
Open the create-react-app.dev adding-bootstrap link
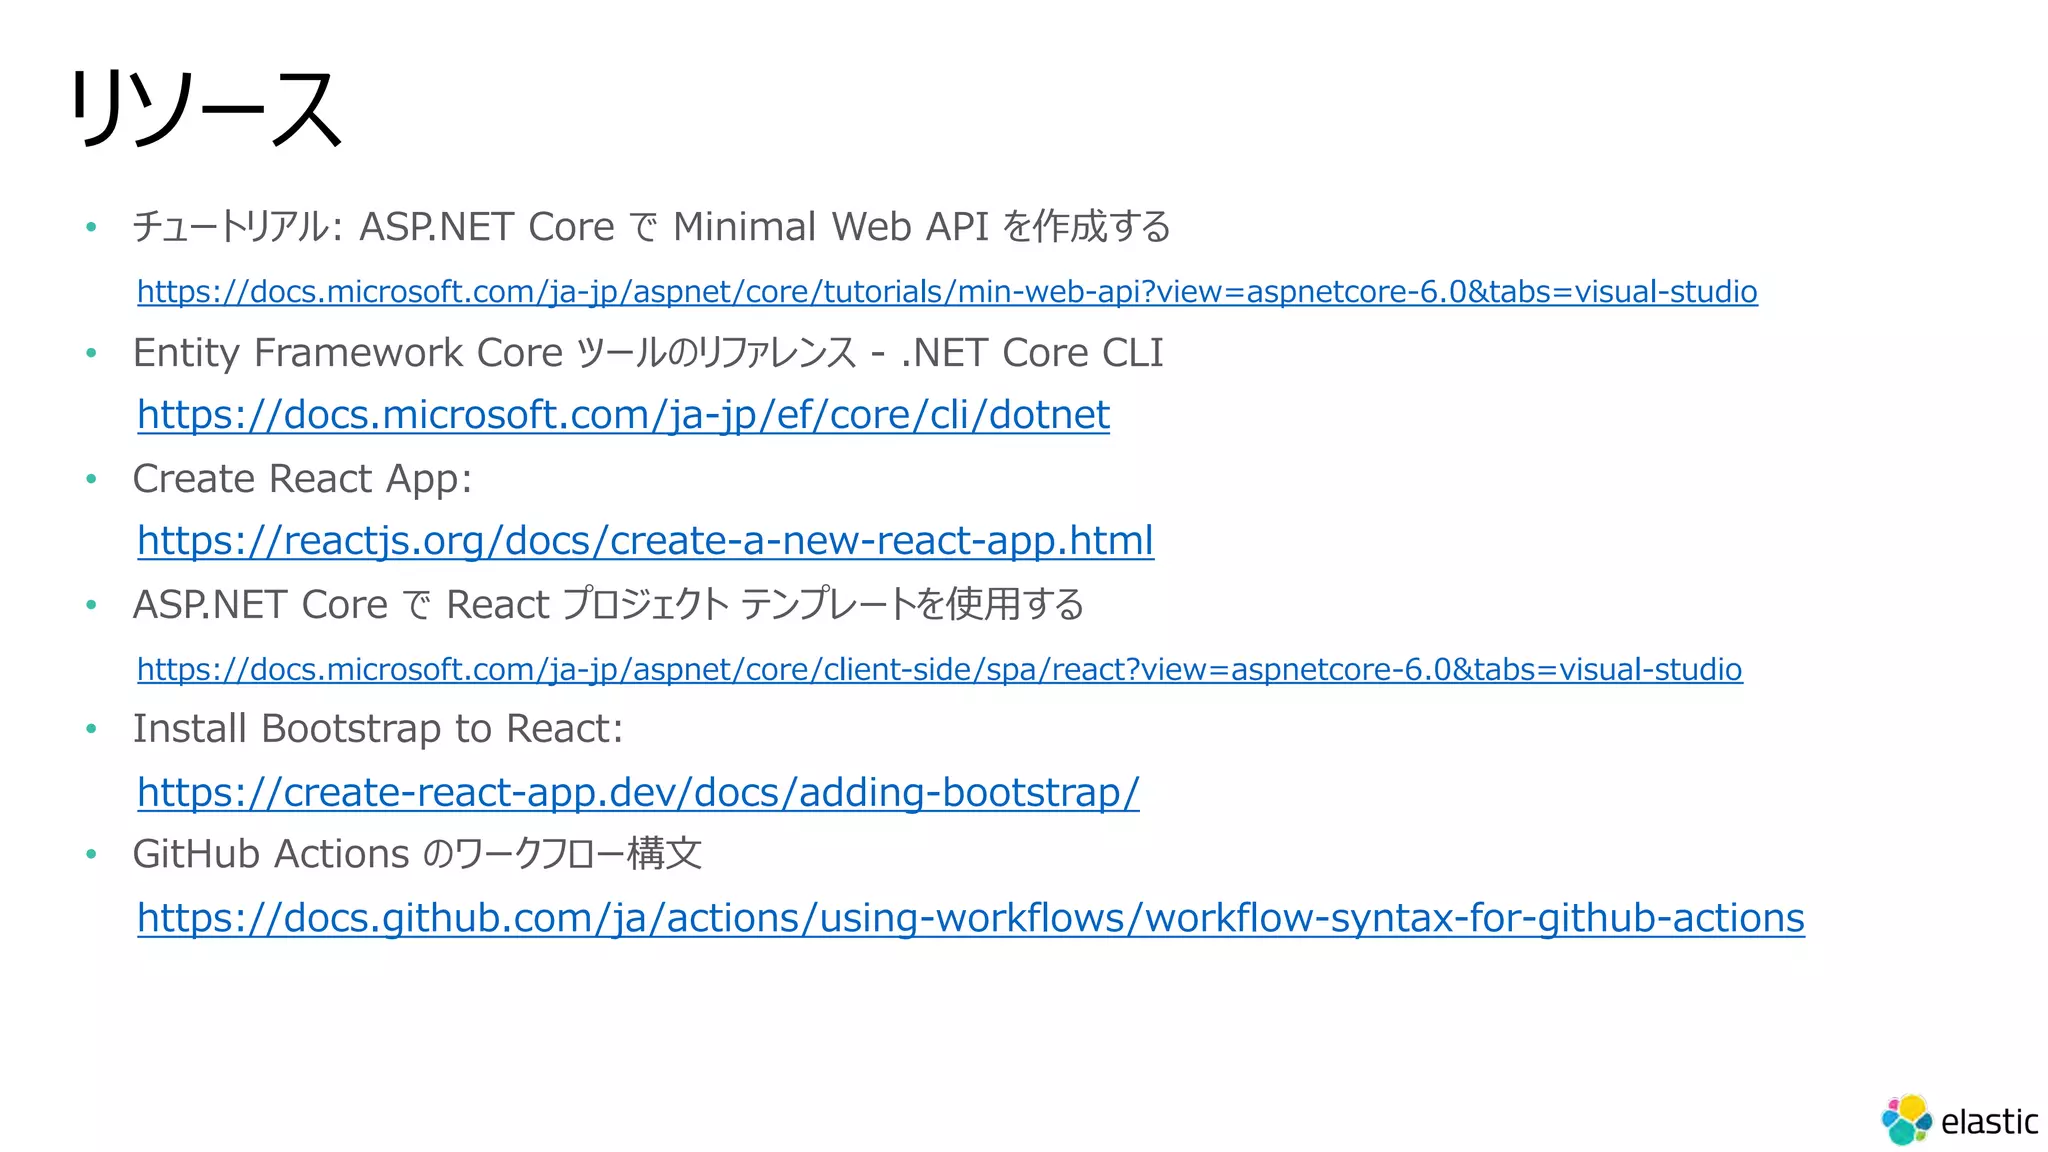(638, 793)
